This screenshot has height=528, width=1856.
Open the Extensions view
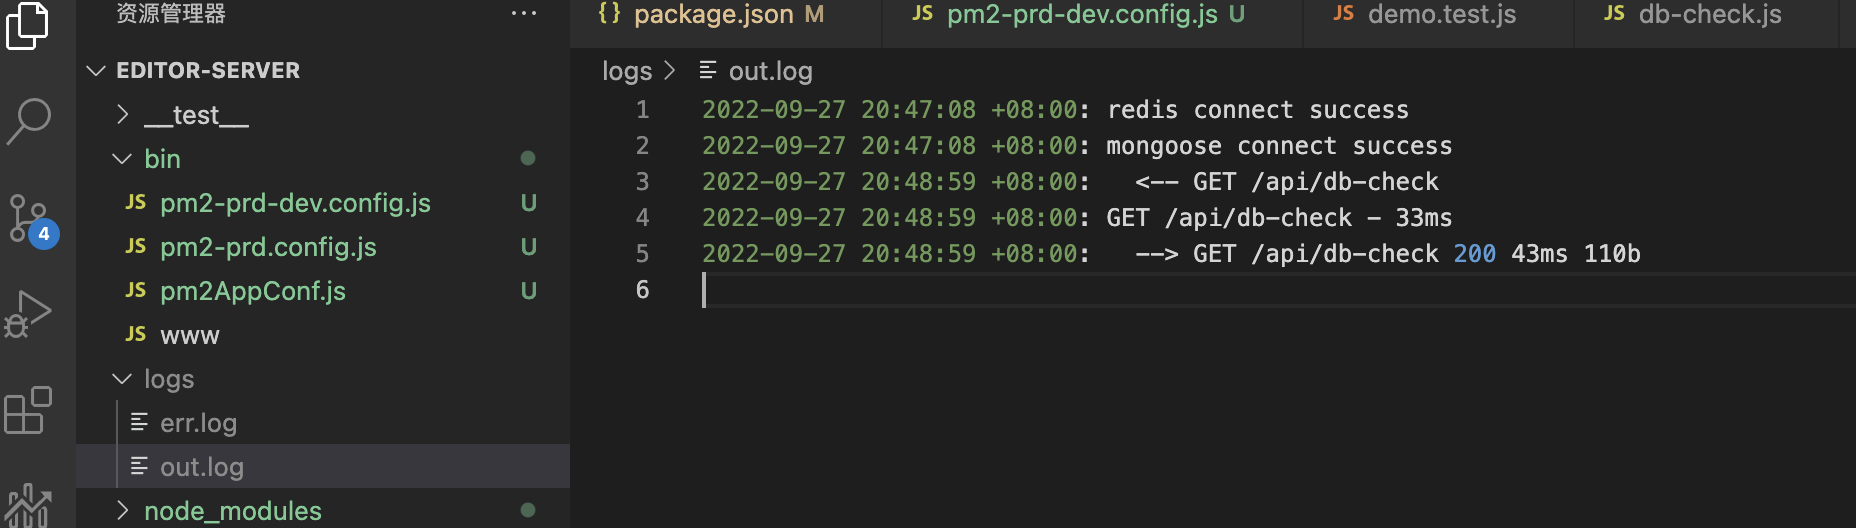28,410
